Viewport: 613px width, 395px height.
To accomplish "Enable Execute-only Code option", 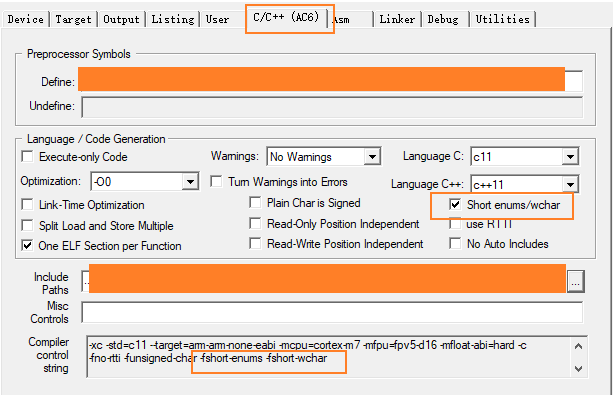I will pos(27,156).
